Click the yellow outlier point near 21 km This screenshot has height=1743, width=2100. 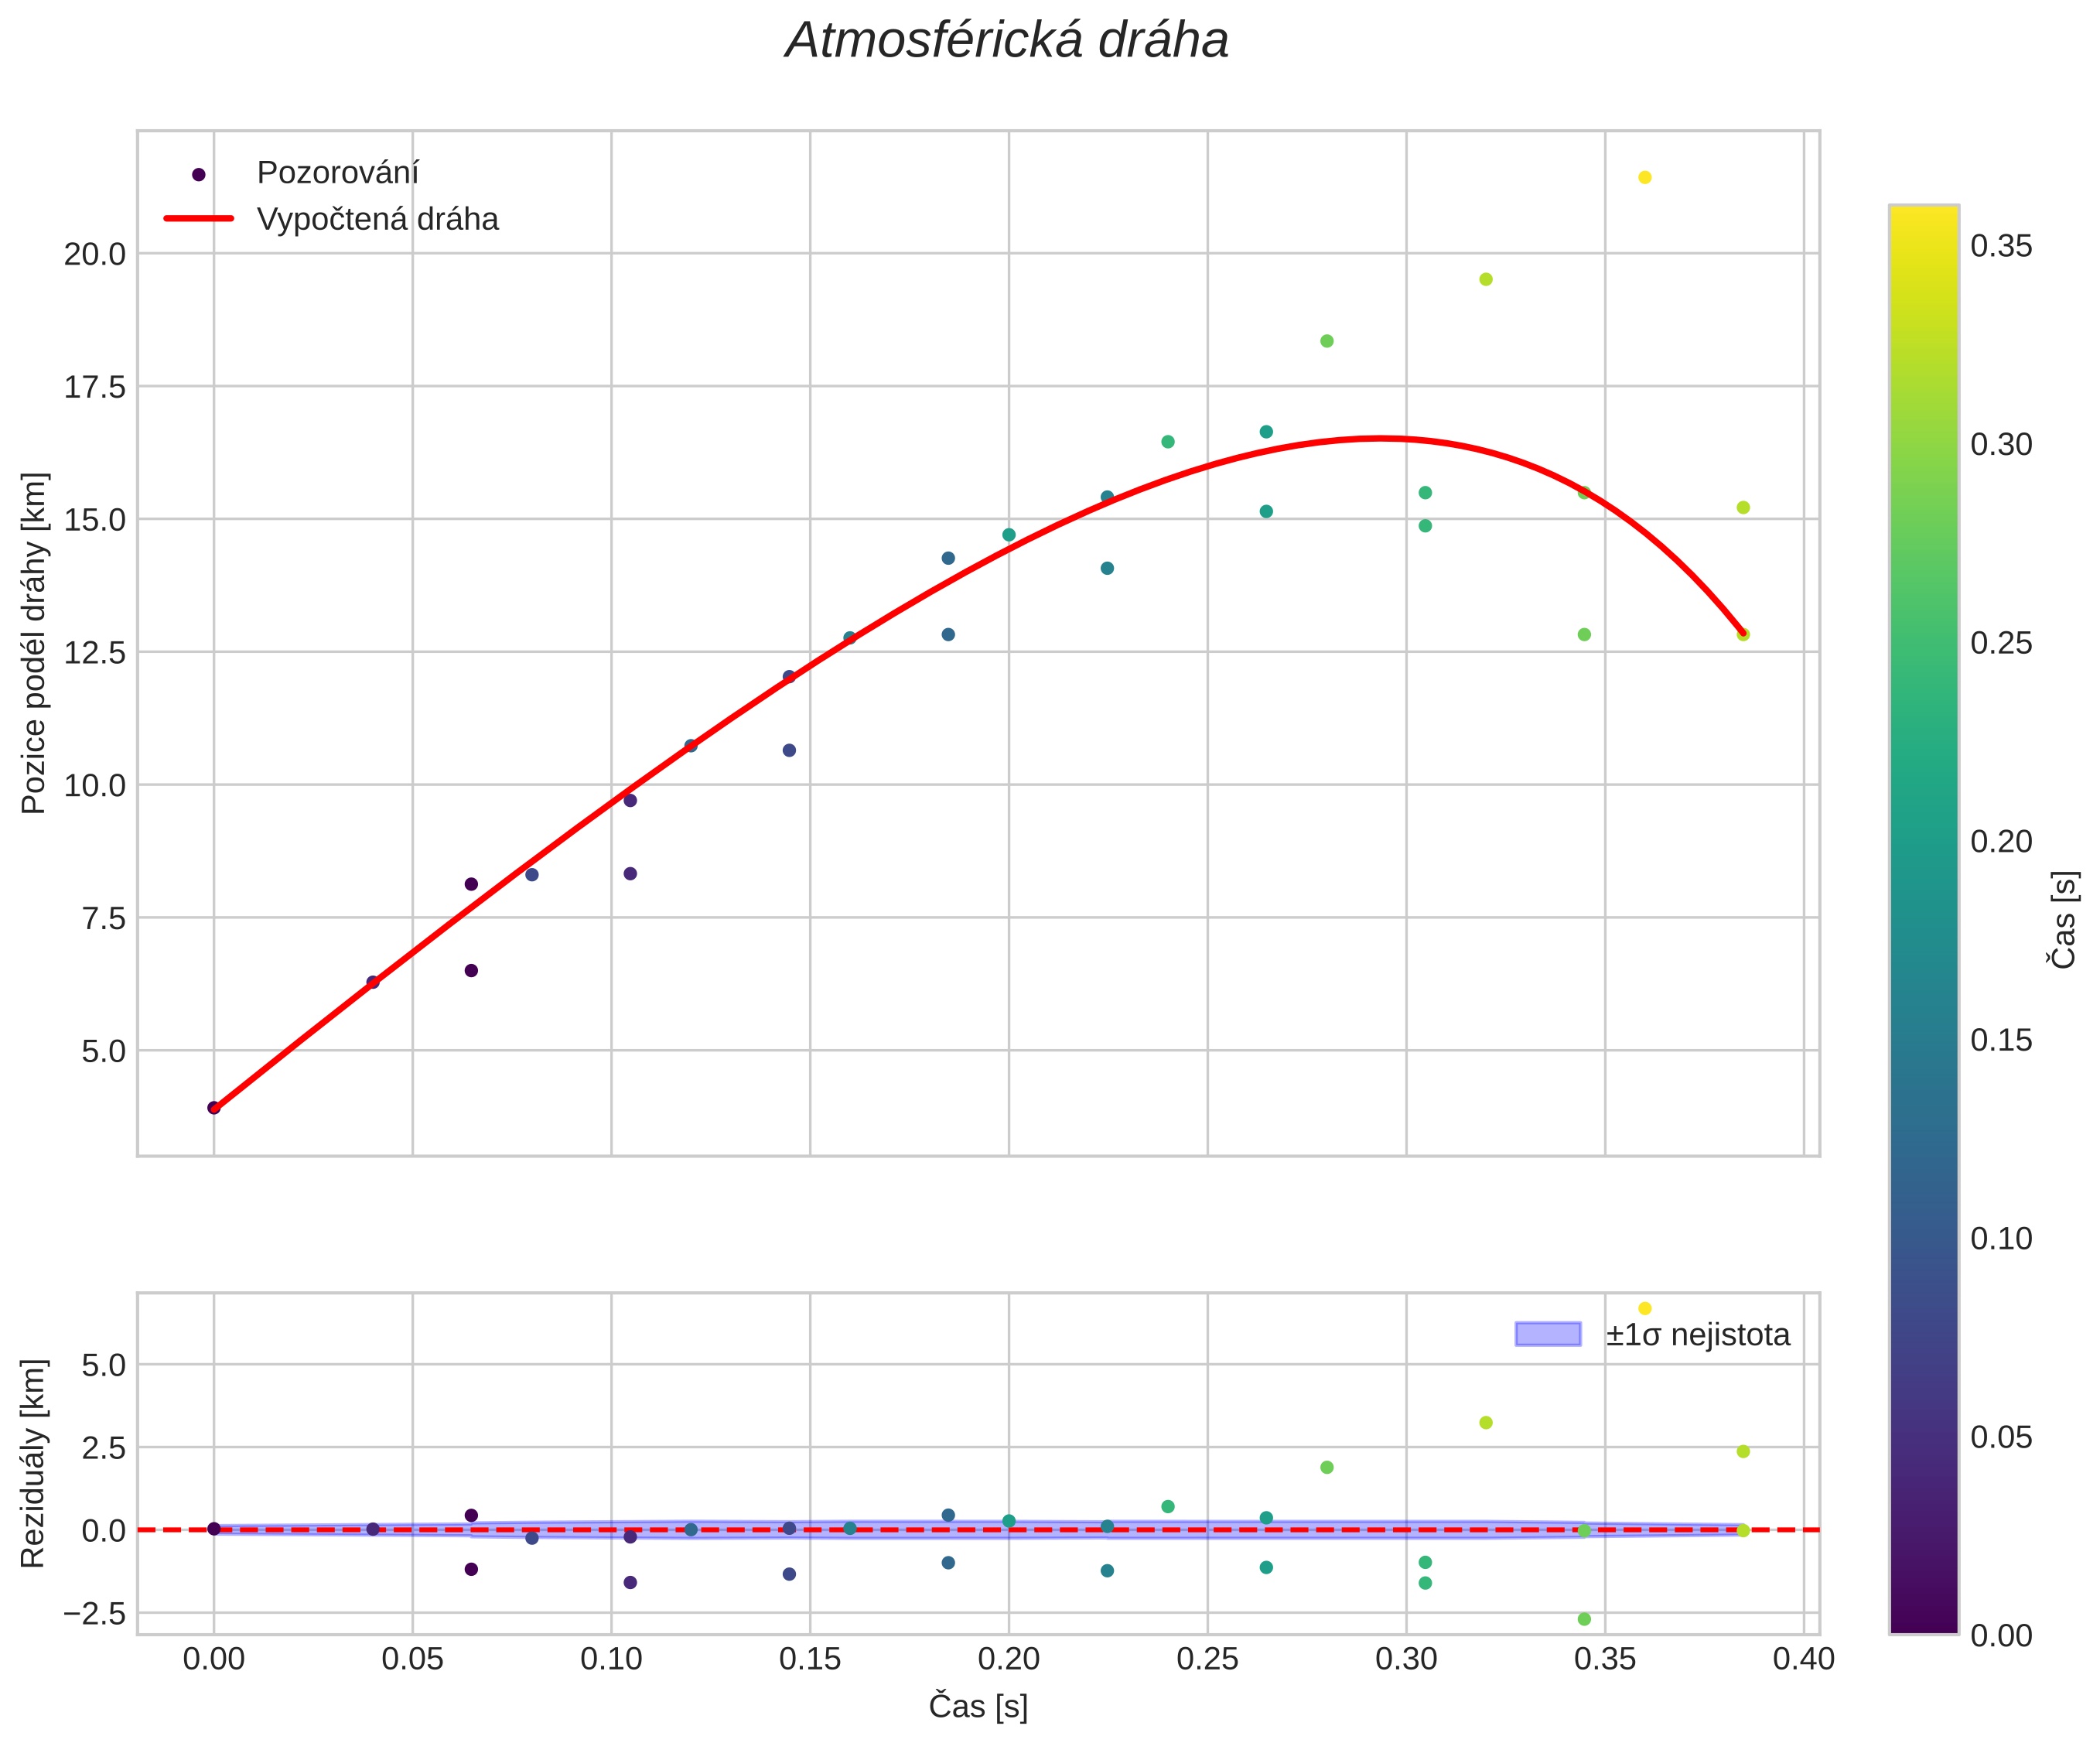(1644, 178)
